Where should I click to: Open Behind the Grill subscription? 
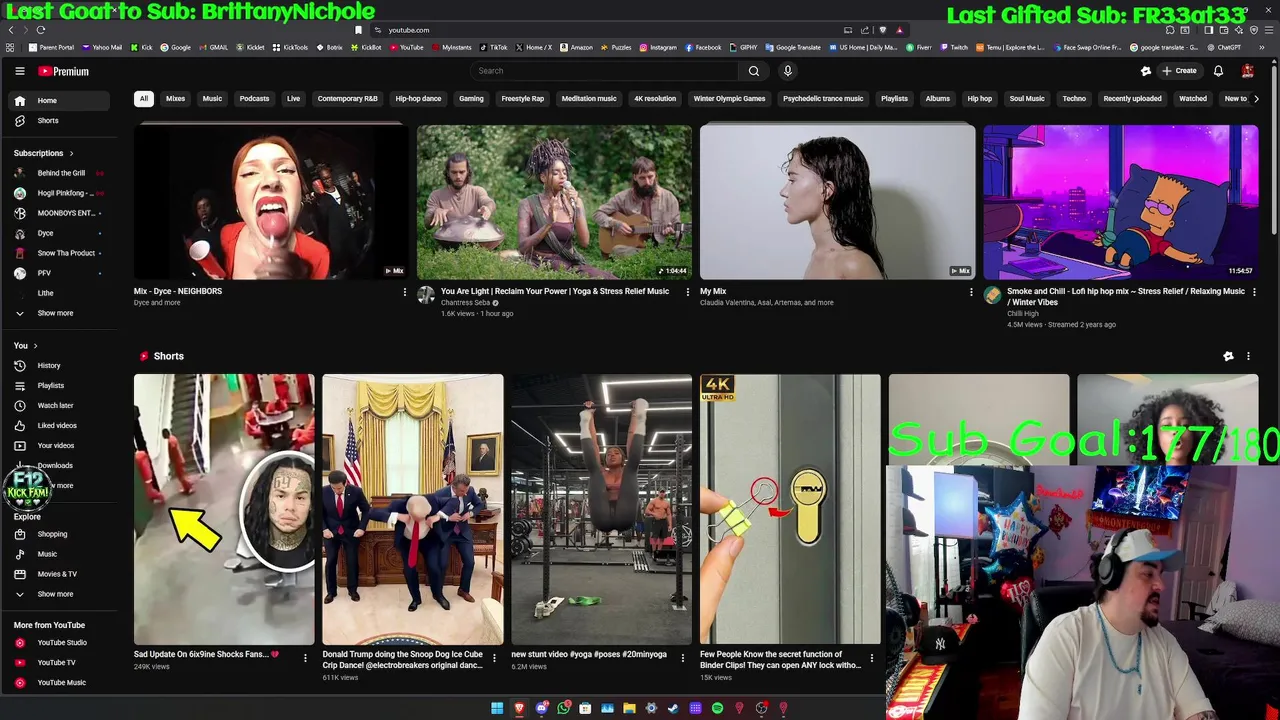coord(60,173)
